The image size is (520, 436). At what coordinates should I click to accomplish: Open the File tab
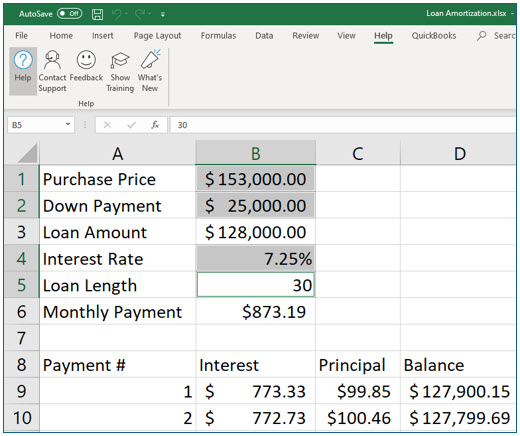pos(22,35)
